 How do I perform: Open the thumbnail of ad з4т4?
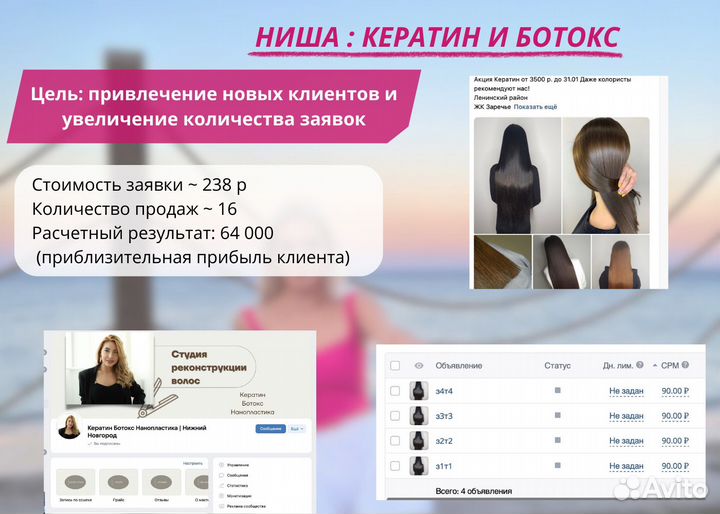419,391
